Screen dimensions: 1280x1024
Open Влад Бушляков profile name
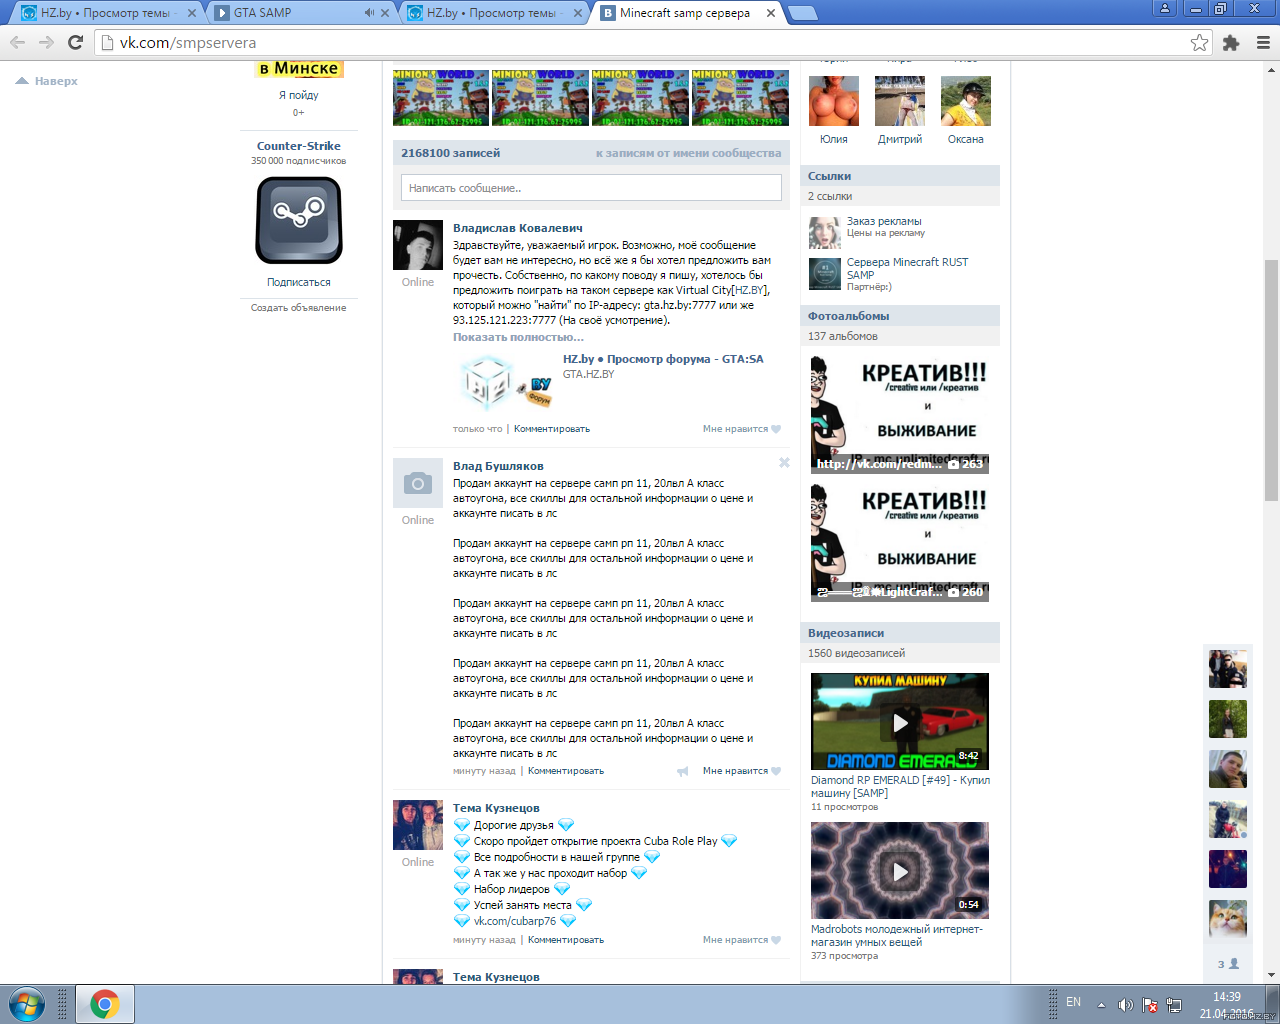point(498,466)
